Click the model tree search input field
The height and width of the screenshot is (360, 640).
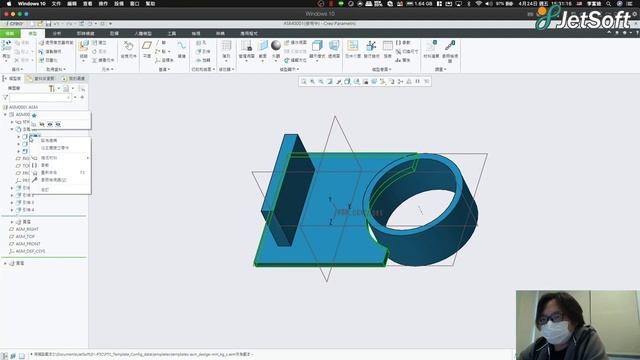40,98
